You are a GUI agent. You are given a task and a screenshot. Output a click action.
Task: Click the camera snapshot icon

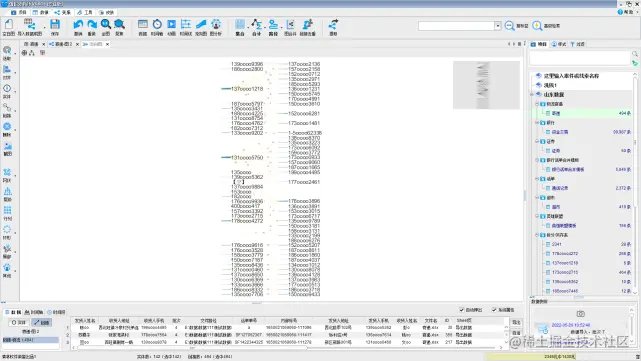click(580, 314)
